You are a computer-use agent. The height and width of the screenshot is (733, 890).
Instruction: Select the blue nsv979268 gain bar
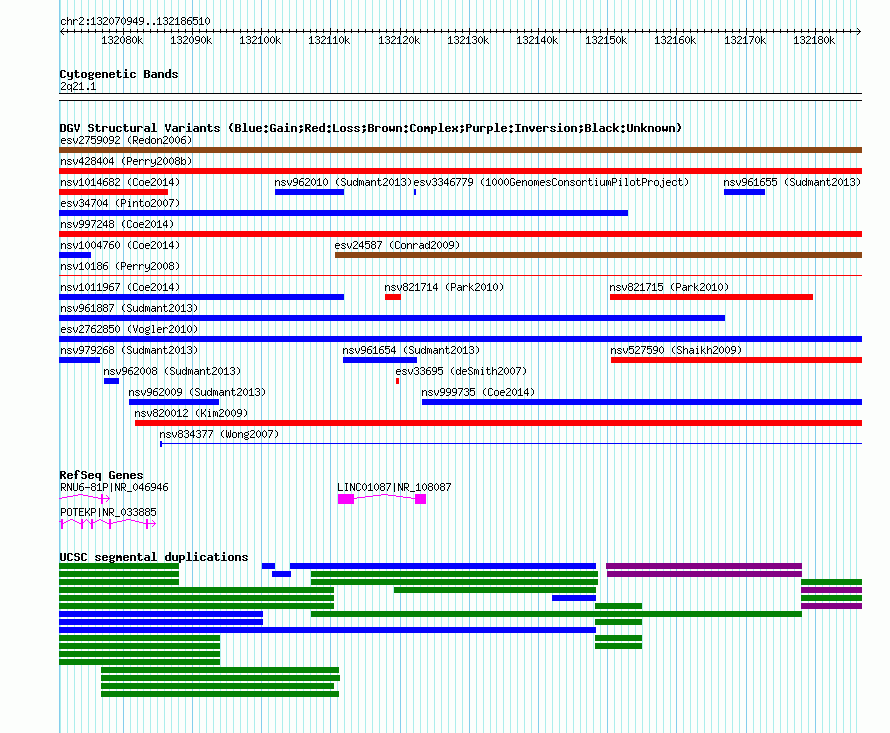tap(79, 360)
